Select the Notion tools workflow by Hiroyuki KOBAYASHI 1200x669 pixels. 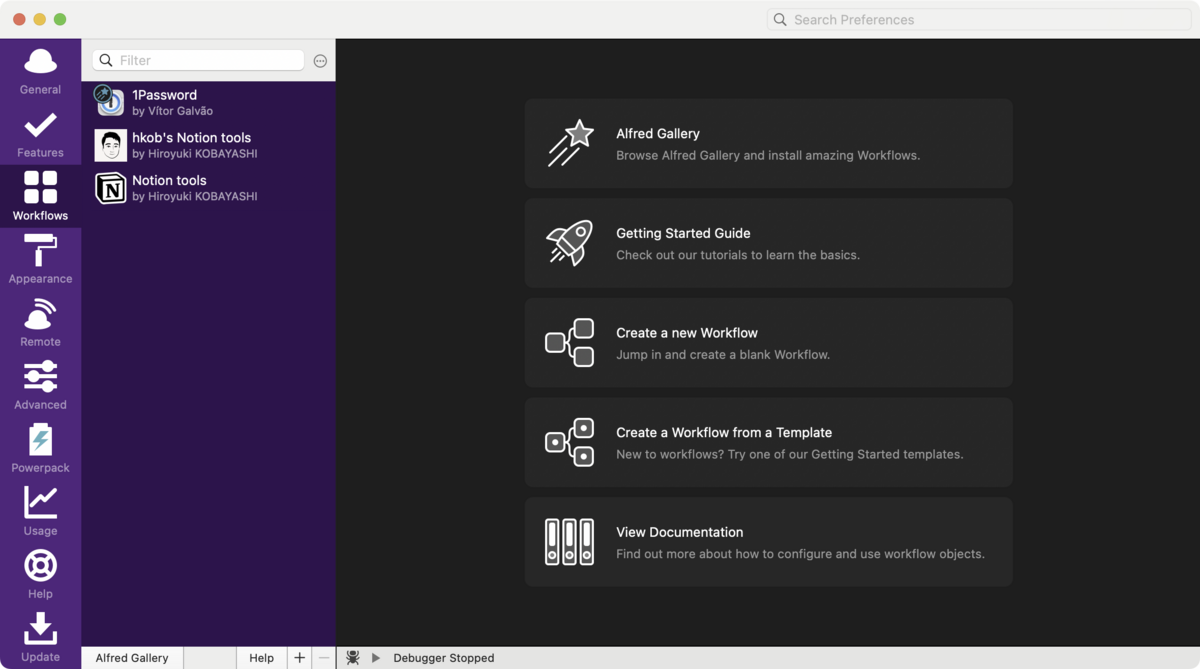[x=208, y=188]
